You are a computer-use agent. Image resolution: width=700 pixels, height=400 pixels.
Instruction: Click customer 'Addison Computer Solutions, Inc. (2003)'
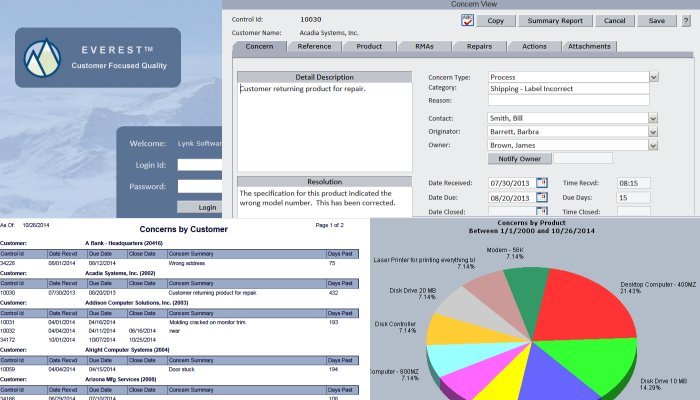point(137,303)
